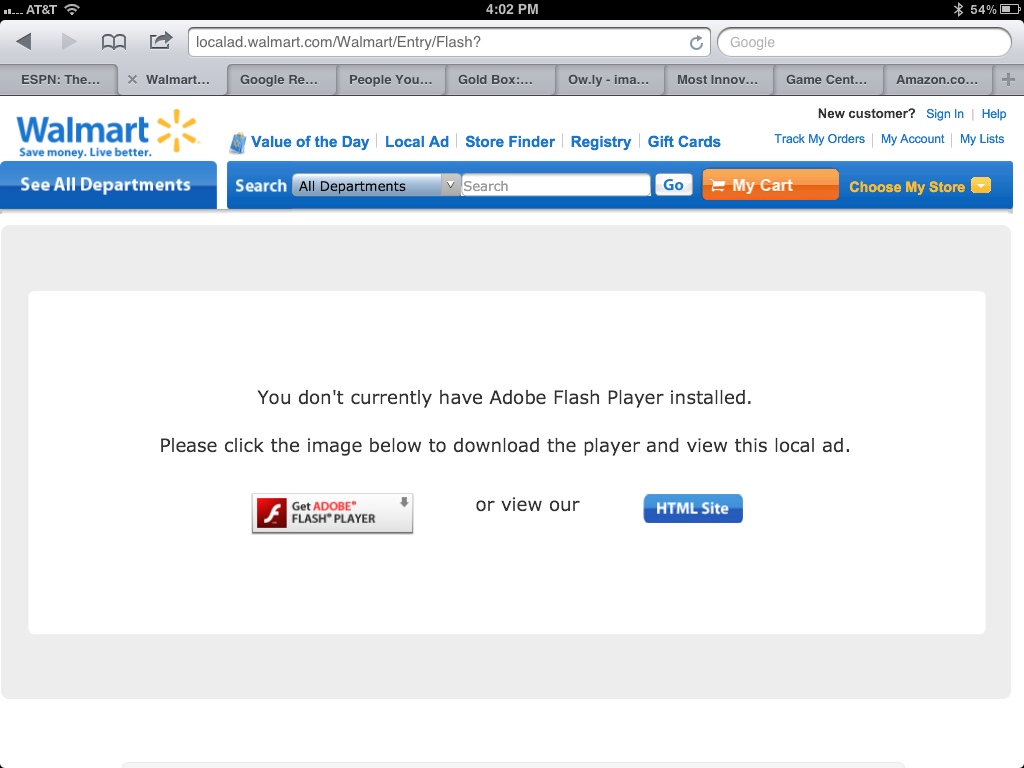Tap the Bluetooth icon in status bar
Viewport: 1024px width, 768px height.
958,9
